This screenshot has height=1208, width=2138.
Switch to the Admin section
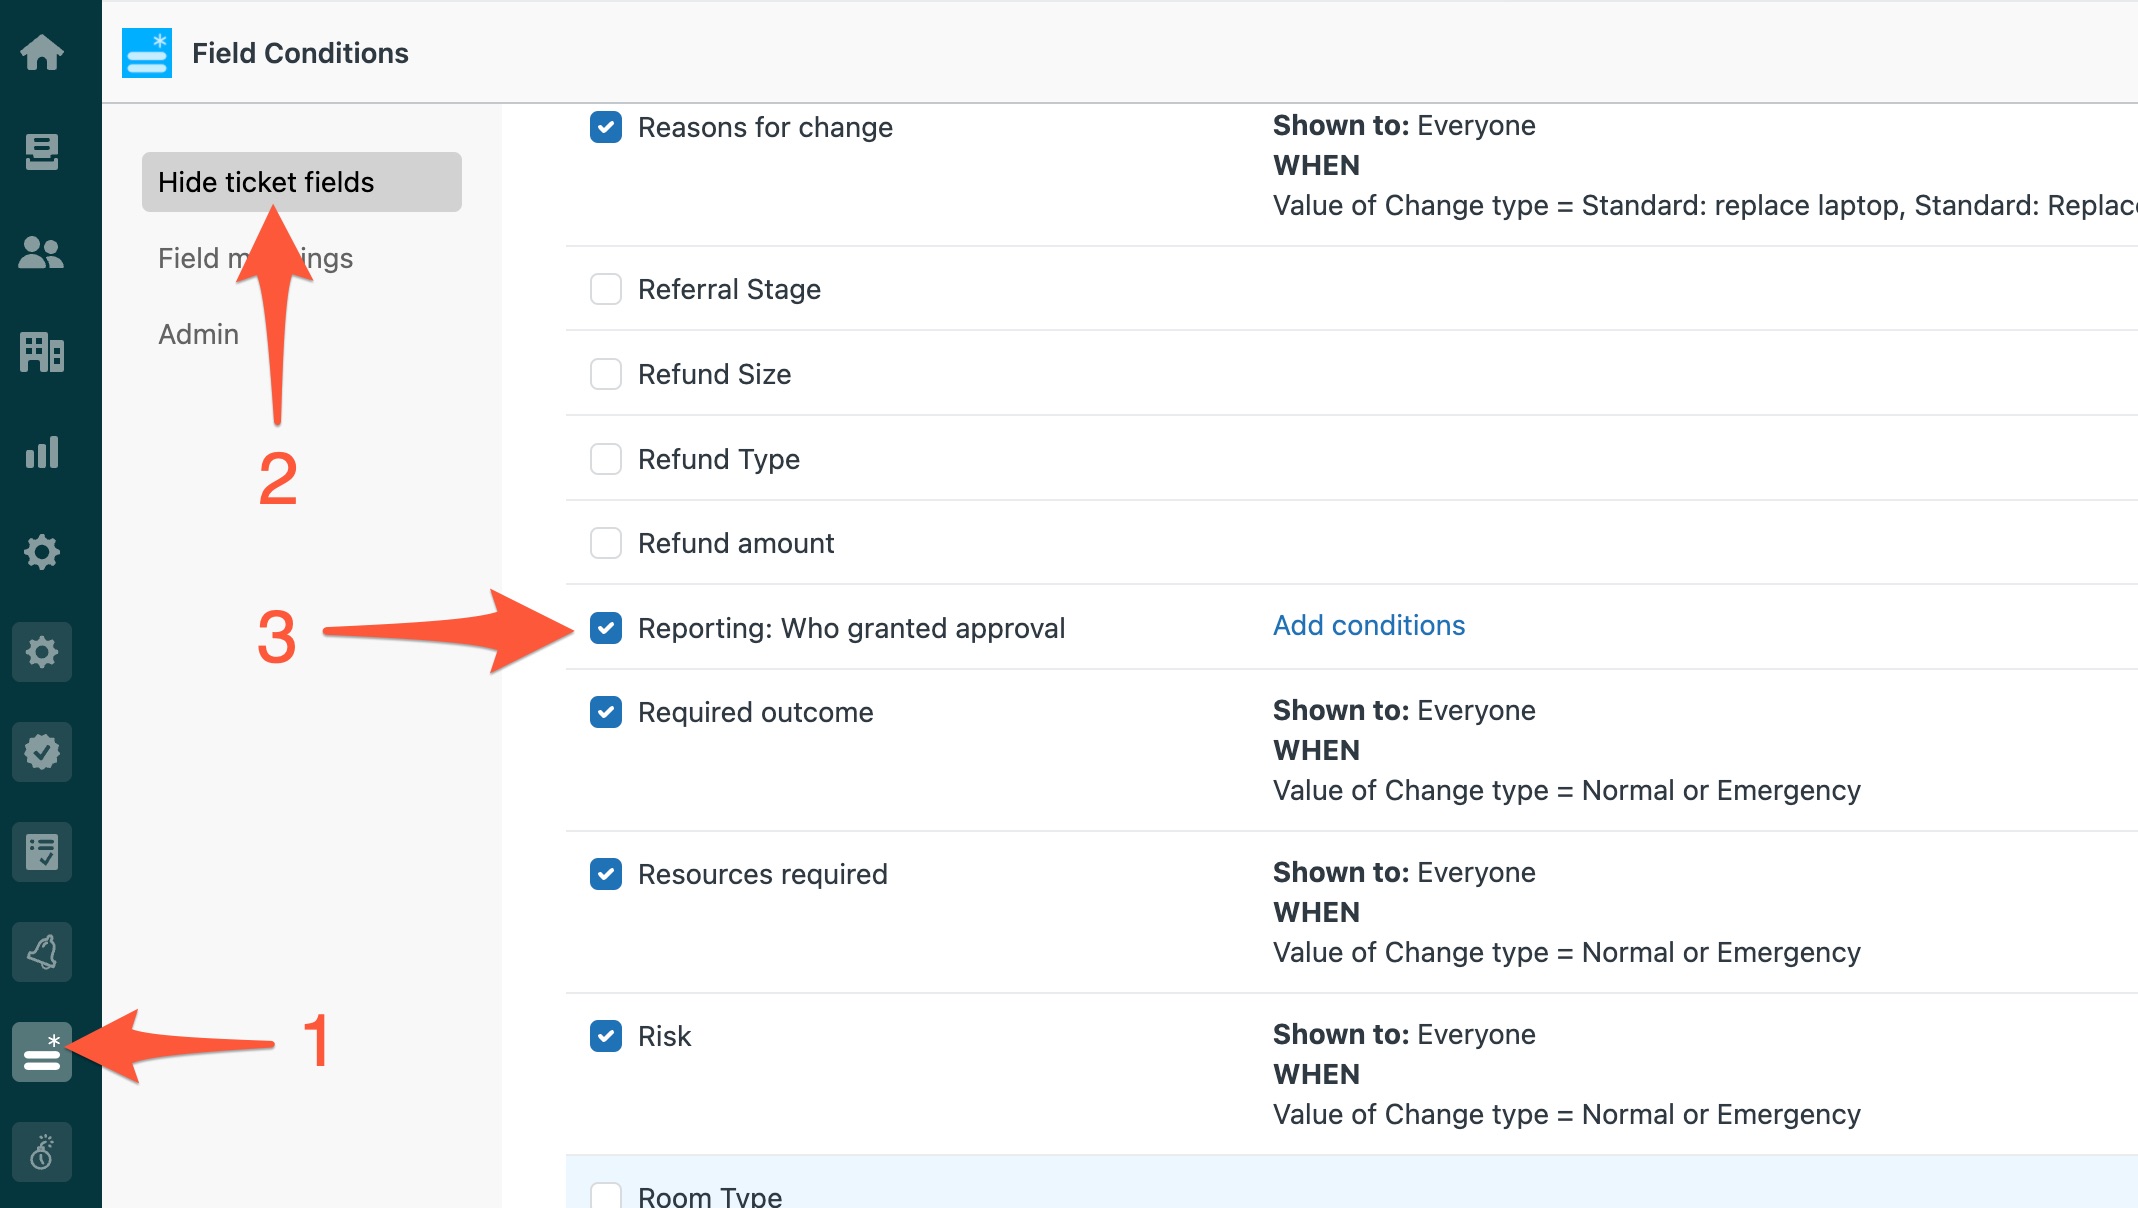[x=199, y=334]
